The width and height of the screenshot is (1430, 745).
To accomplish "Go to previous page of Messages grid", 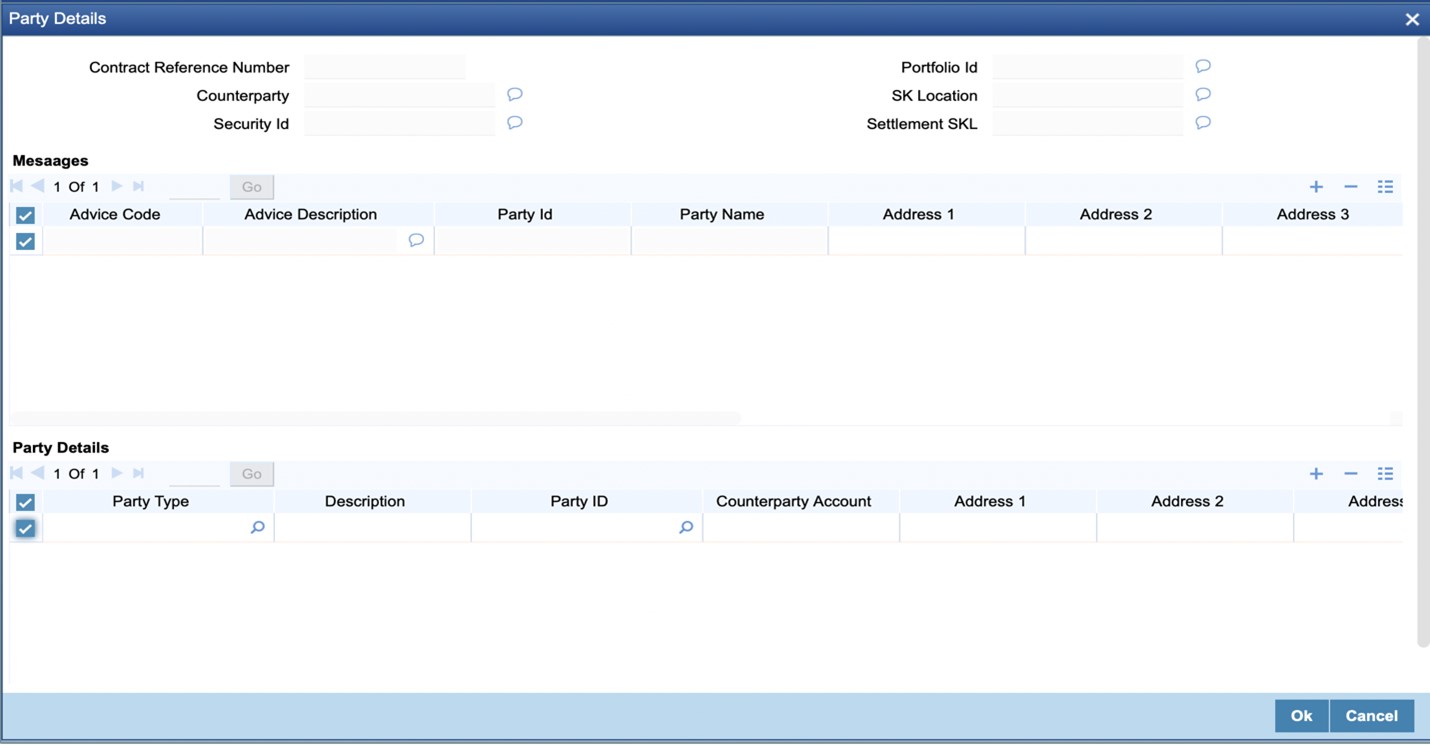I will [x=37, y=186].
